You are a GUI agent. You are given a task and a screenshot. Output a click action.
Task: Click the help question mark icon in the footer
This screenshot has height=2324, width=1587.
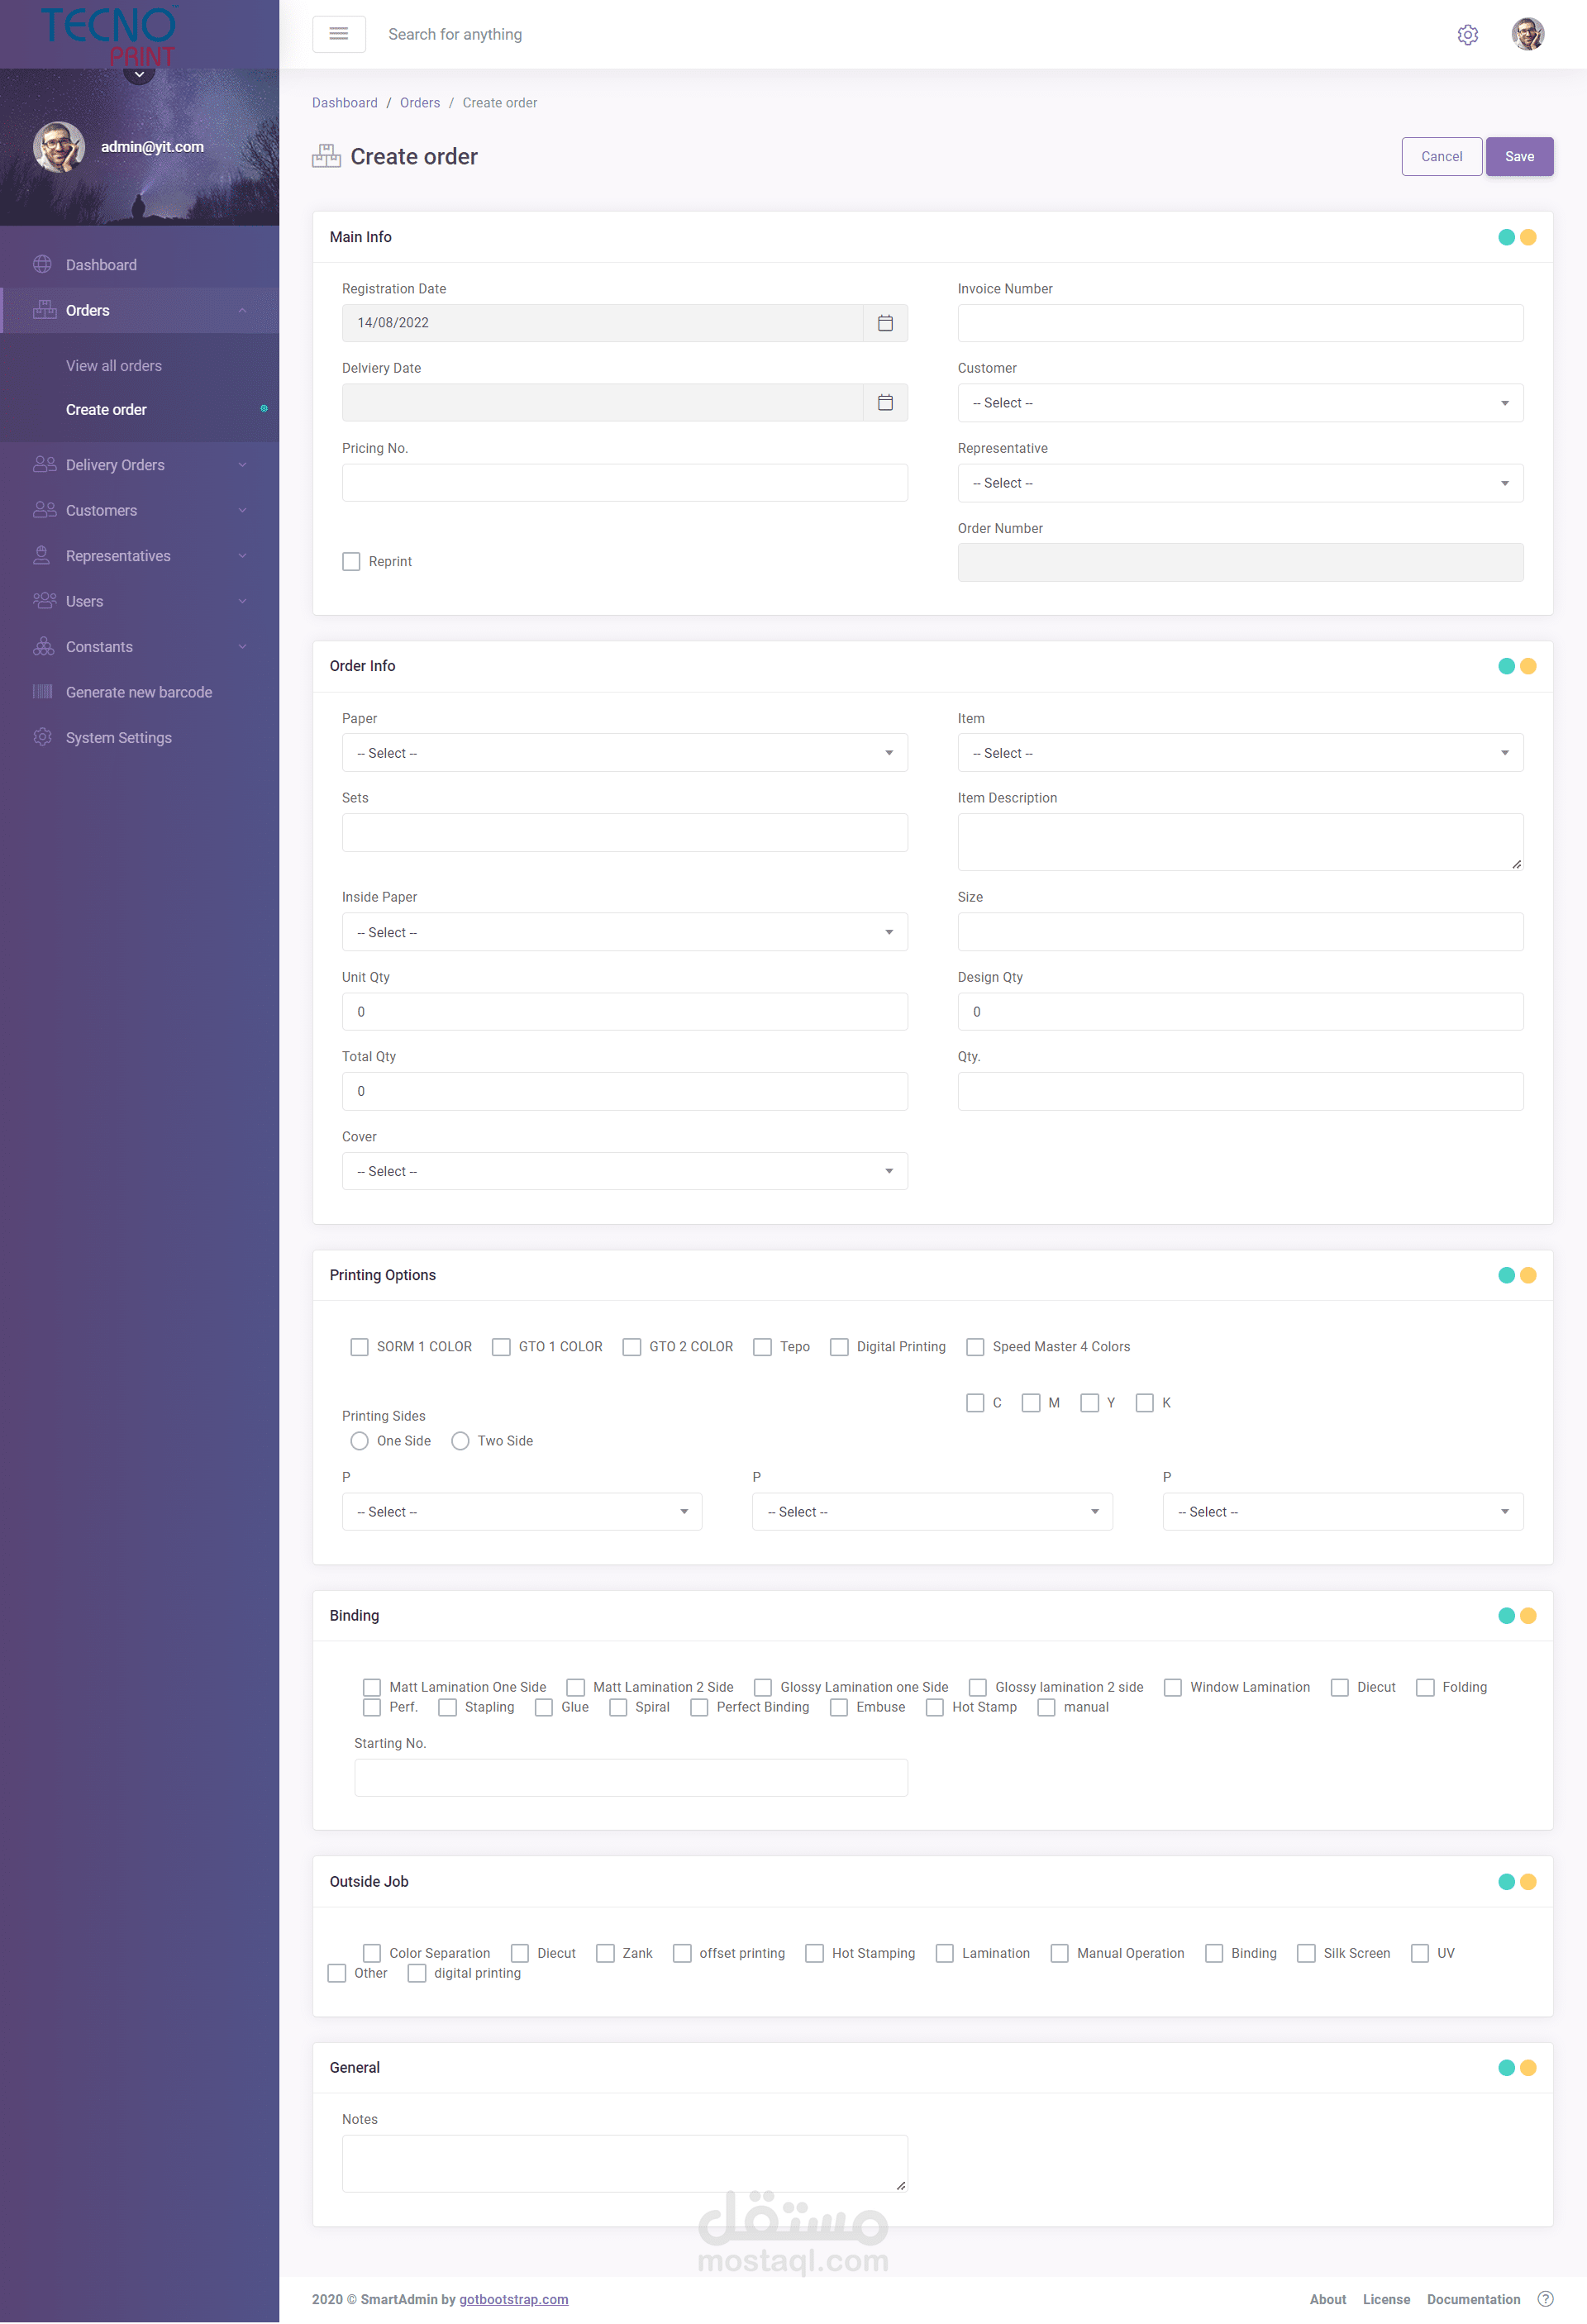tap(1545, 2299)
